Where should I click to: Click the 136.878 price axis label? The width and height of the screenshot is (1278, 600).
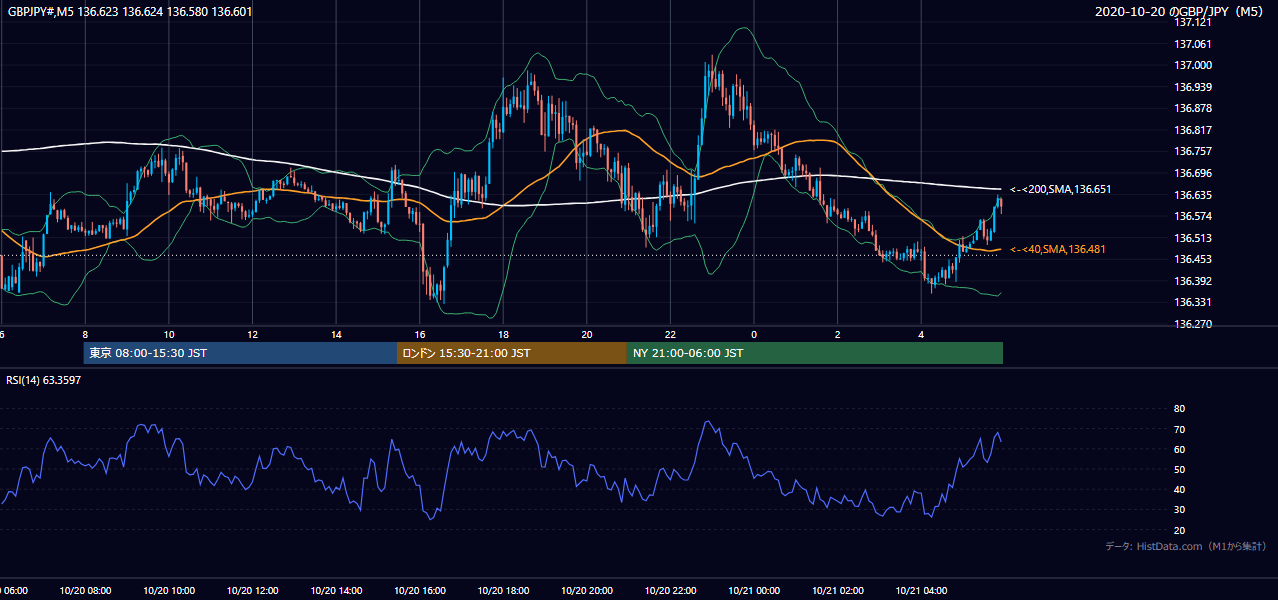[x=1193, y=108]
